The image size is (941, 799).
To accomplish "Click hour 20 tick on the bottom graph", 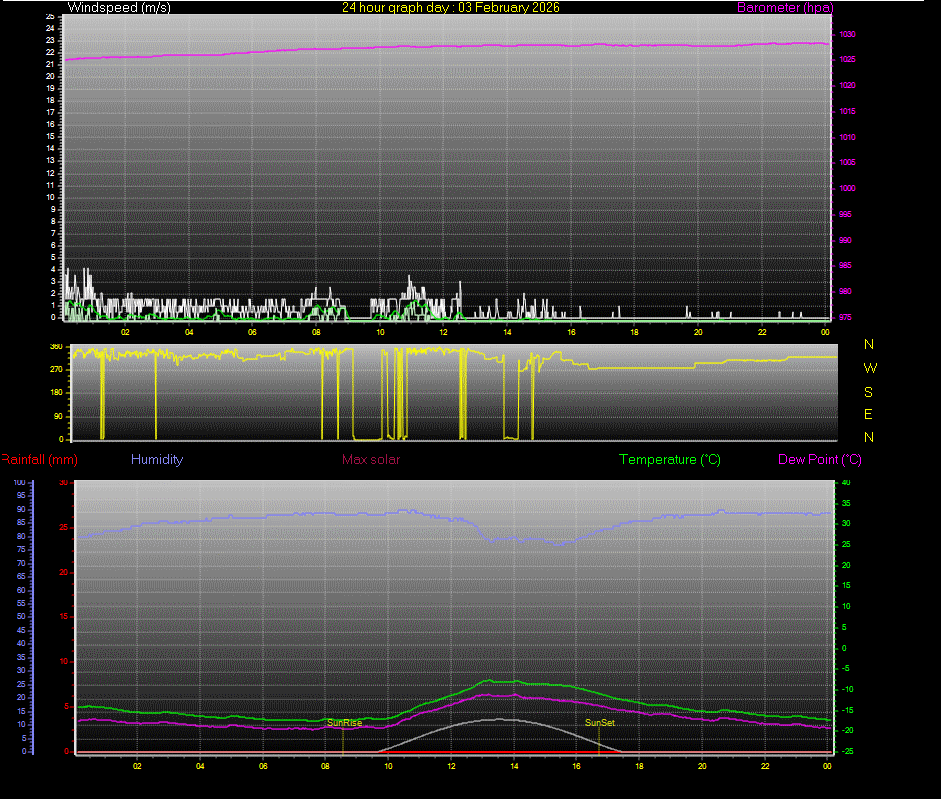I will pos(702,766).
